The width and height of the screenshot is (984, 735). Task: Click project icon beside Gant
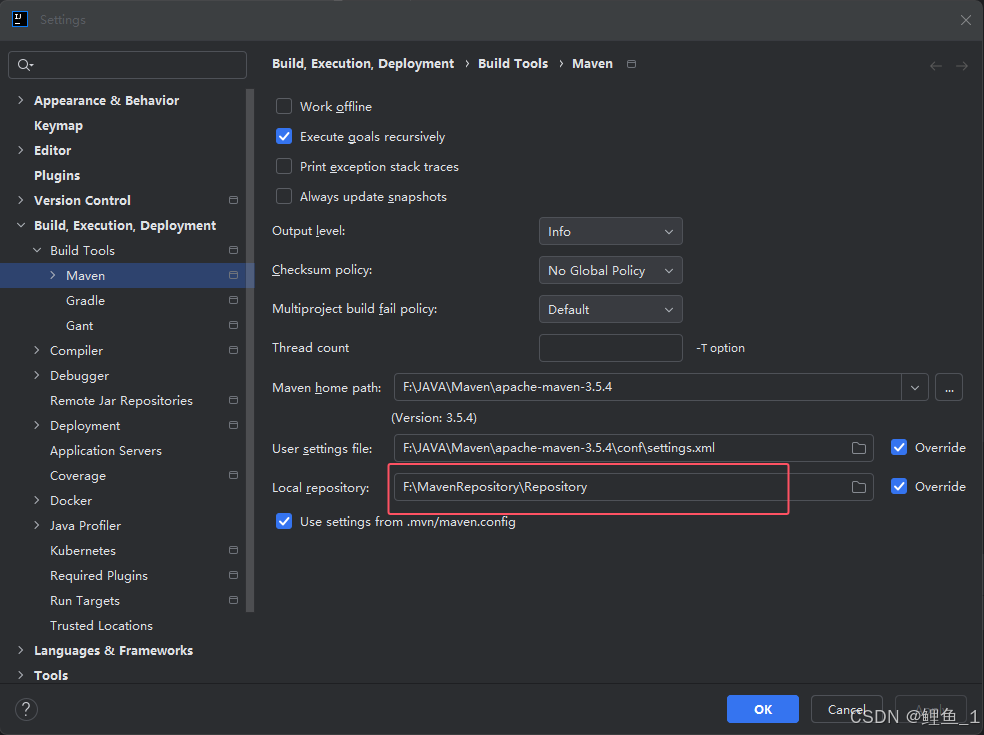click(233, 325)
